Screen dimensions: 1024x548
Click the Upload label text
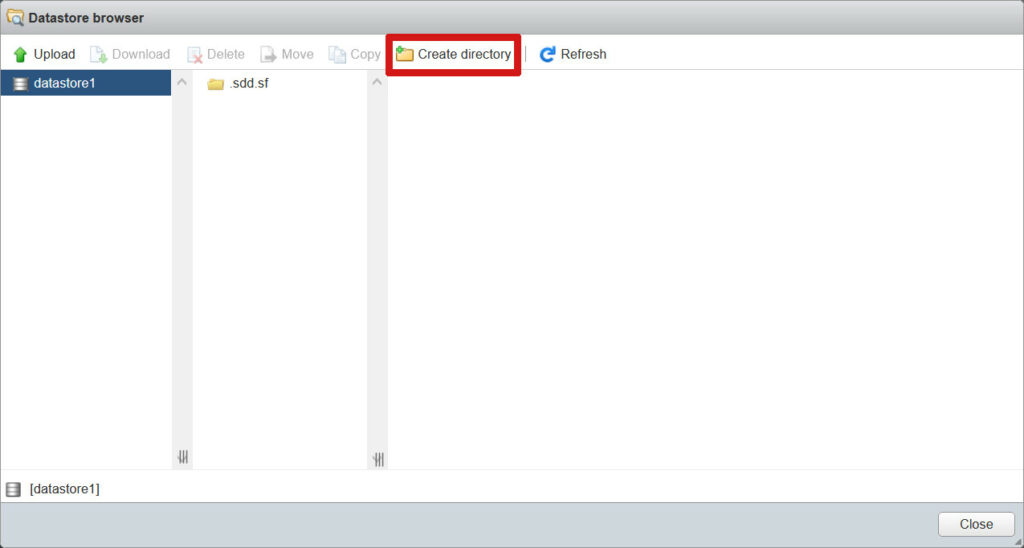coord(54,54)
